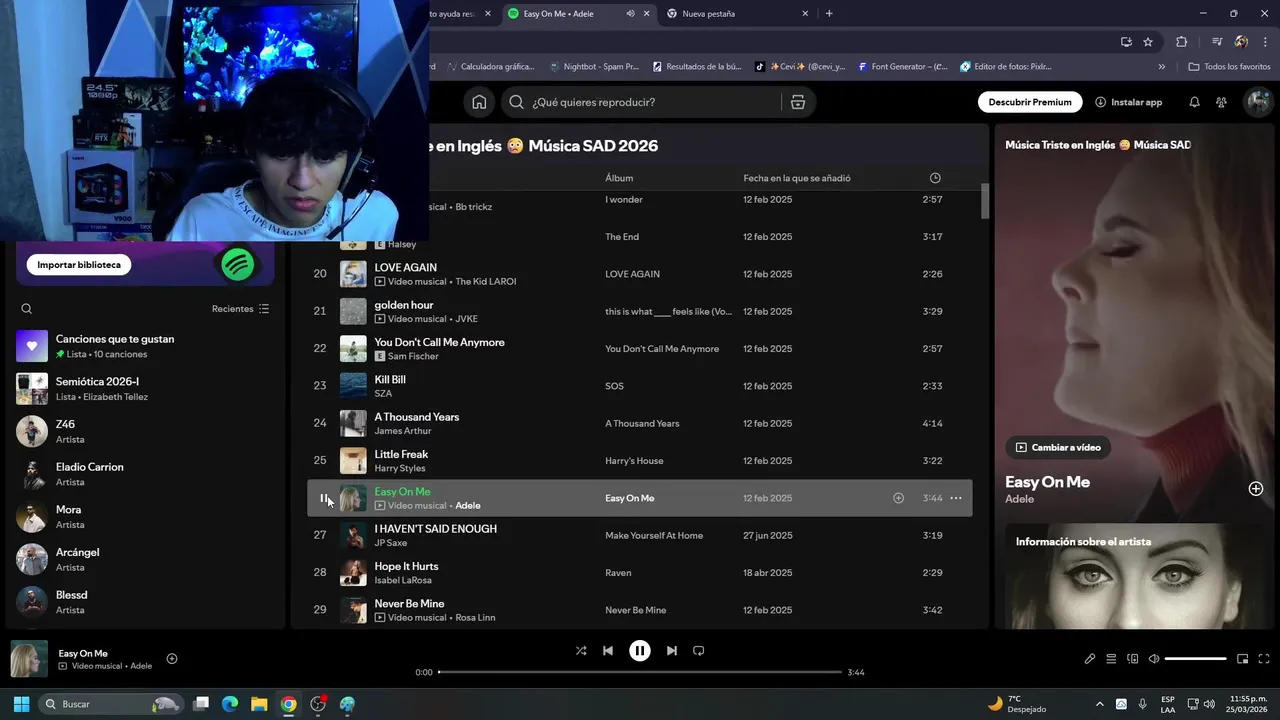Click Importar biblioteca button

(79, 265)
